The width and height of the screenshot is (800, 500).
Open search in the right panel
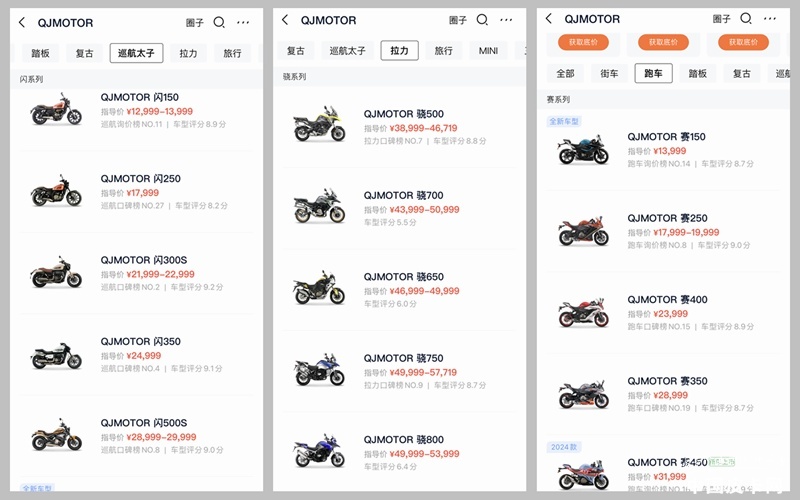(746, 18)
